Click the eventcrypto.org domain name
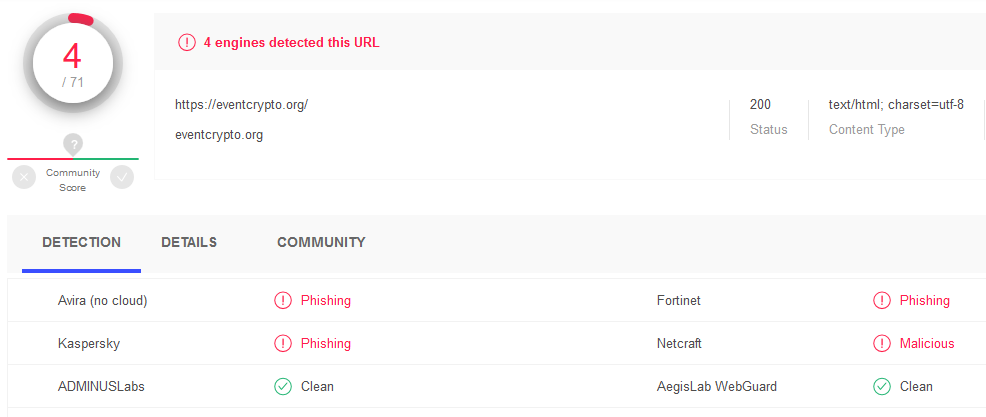Image resolution: width=986 pixels, height=417 pixels. [219, 135]
